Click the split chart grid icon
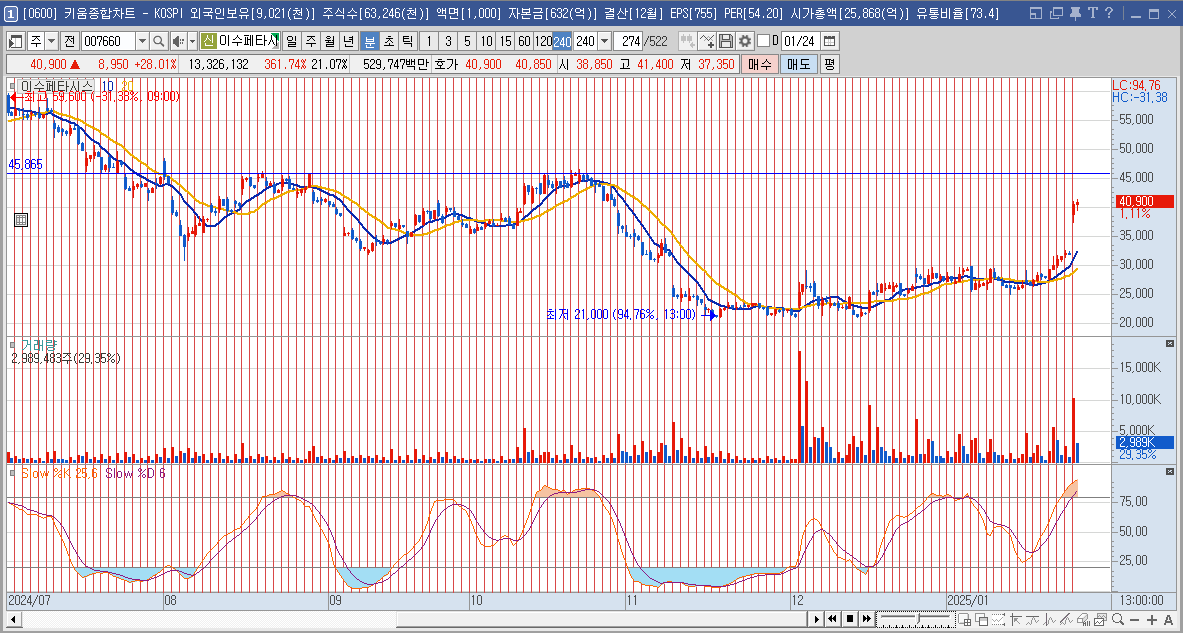Screen dimensions: 1183x633 [964, 619]
